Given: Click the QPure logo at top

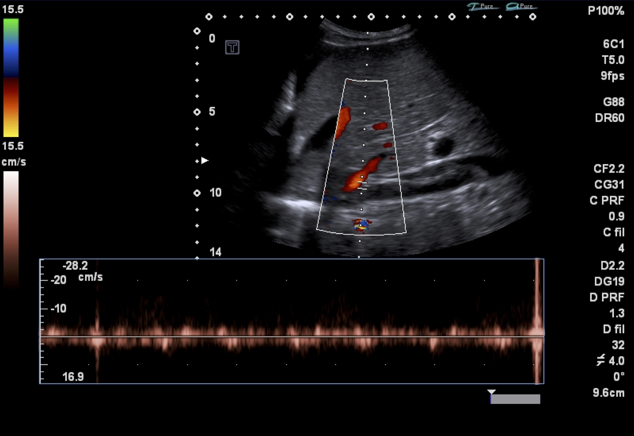Looking at the screenshot, I should [x=520, y=7].
